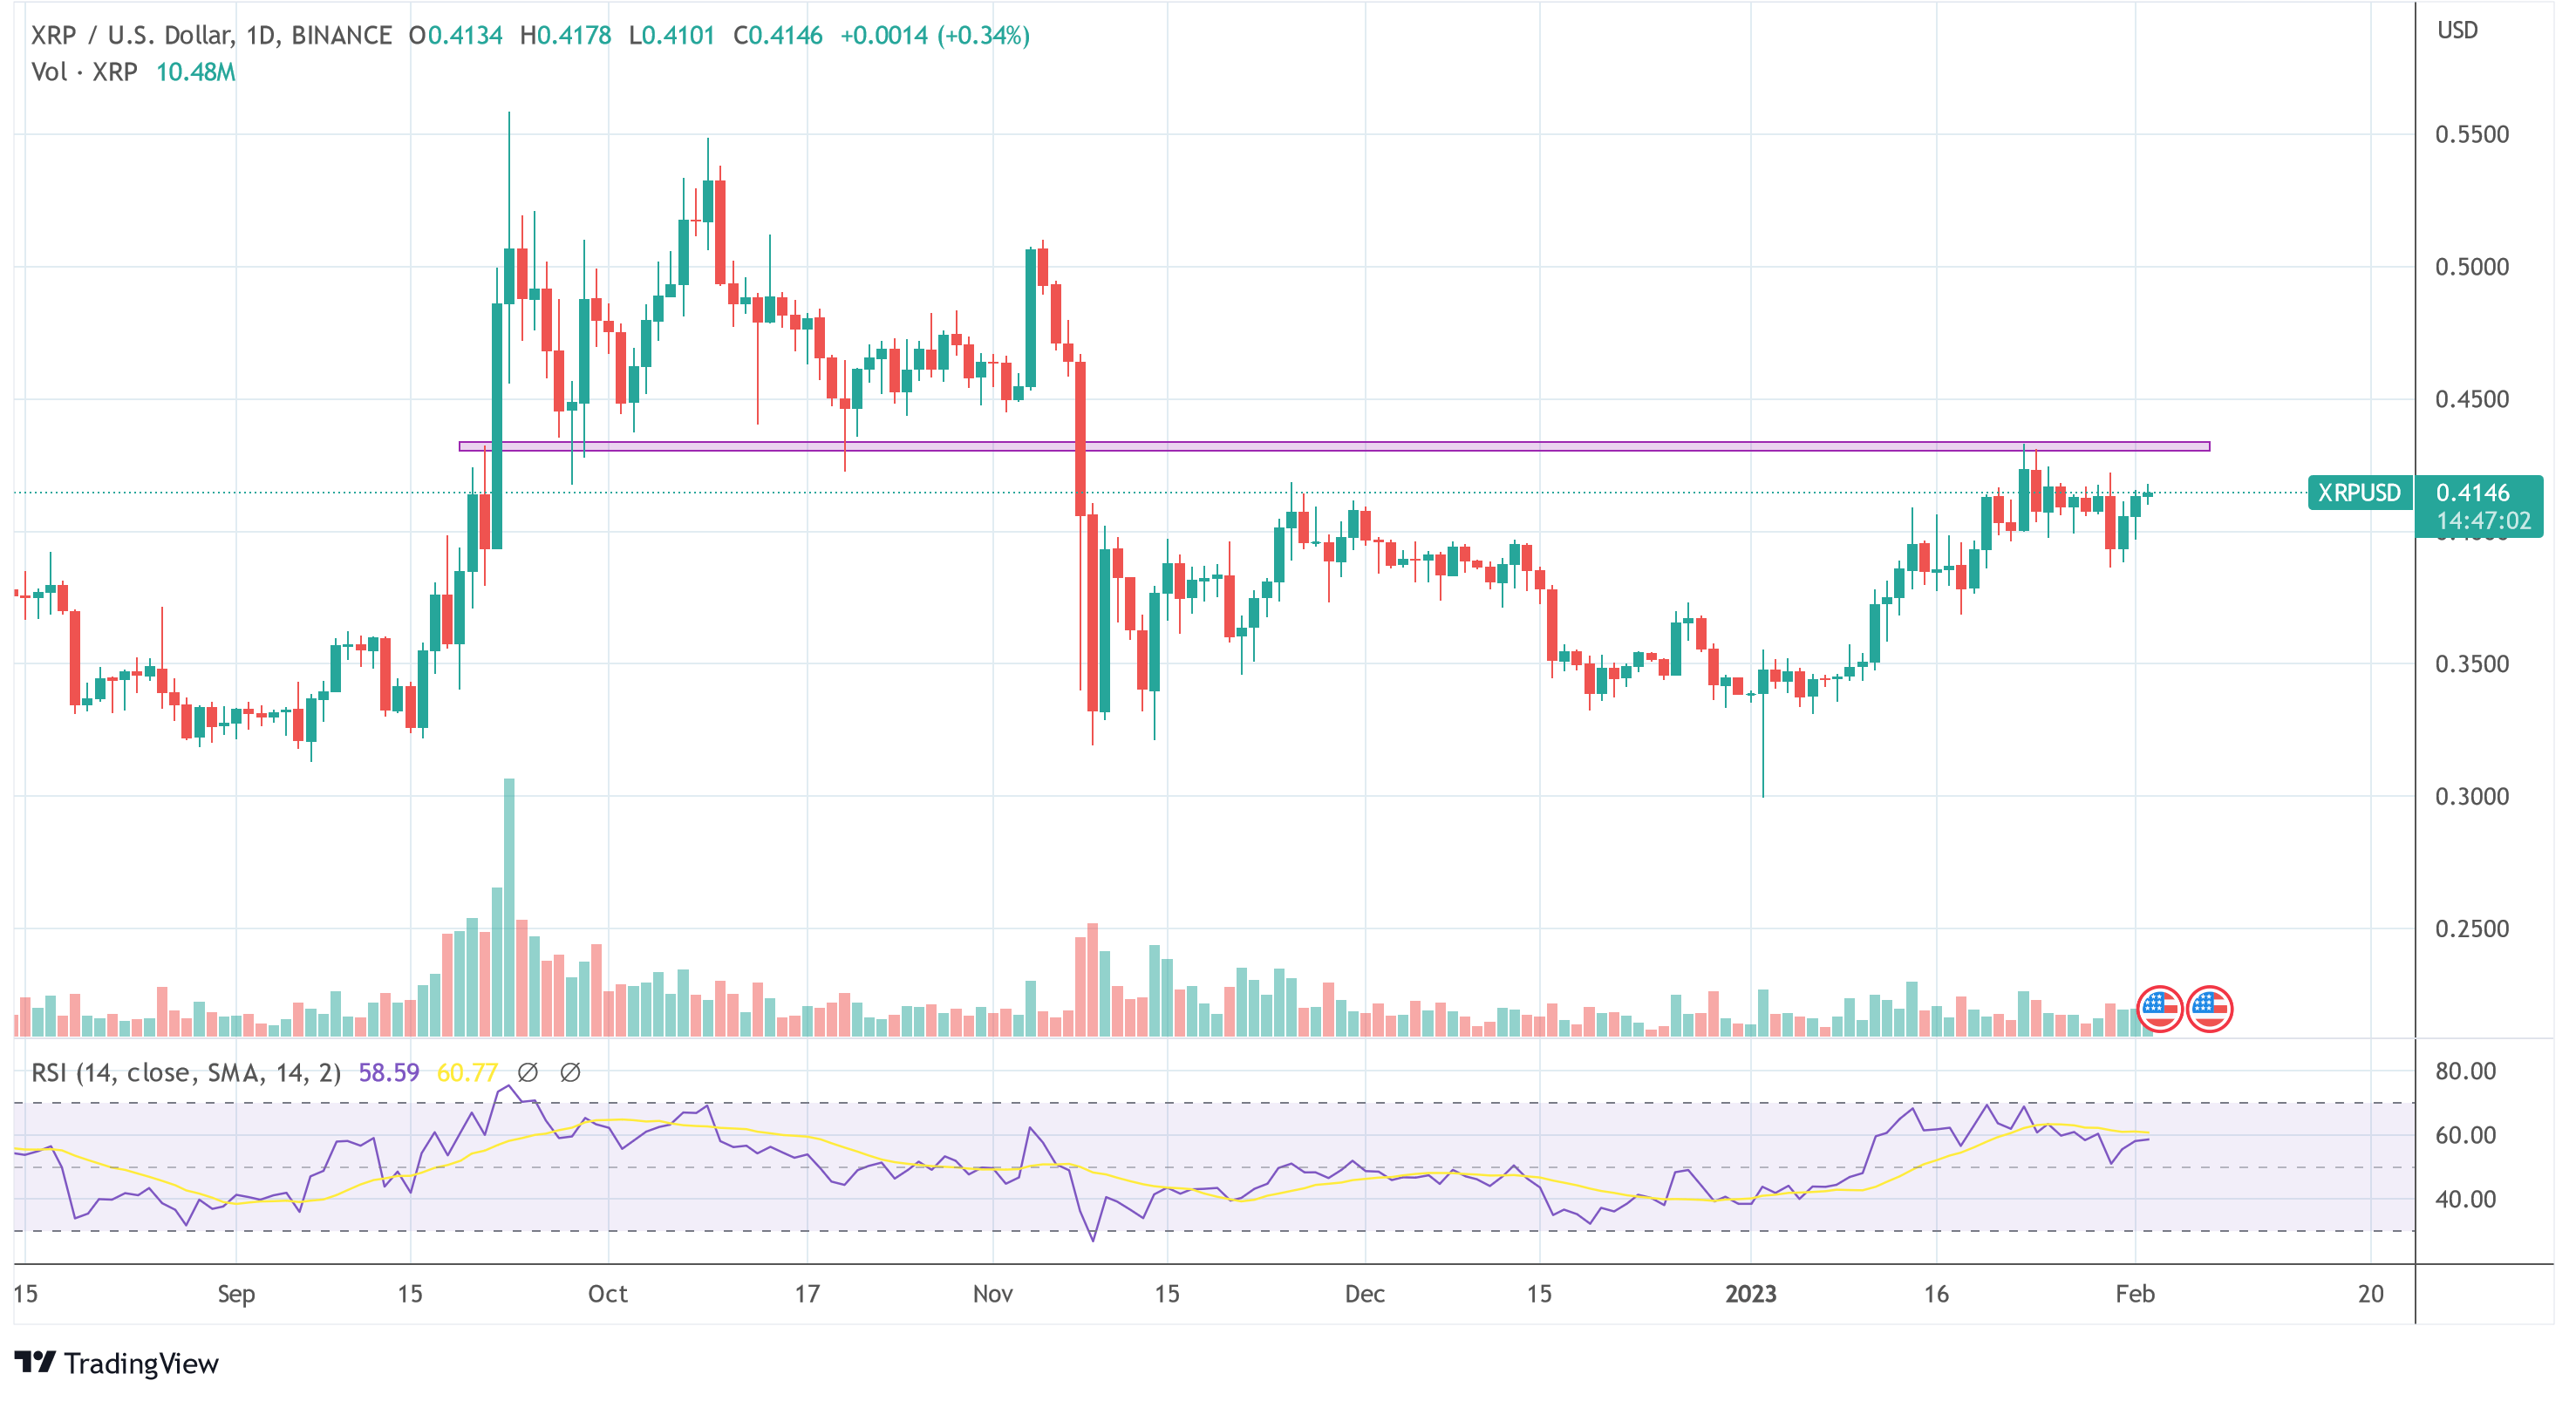Click the RSI value 58.59
Image resolution: width=2576 pixels, height=1401 pixels.
[389, 1073]
